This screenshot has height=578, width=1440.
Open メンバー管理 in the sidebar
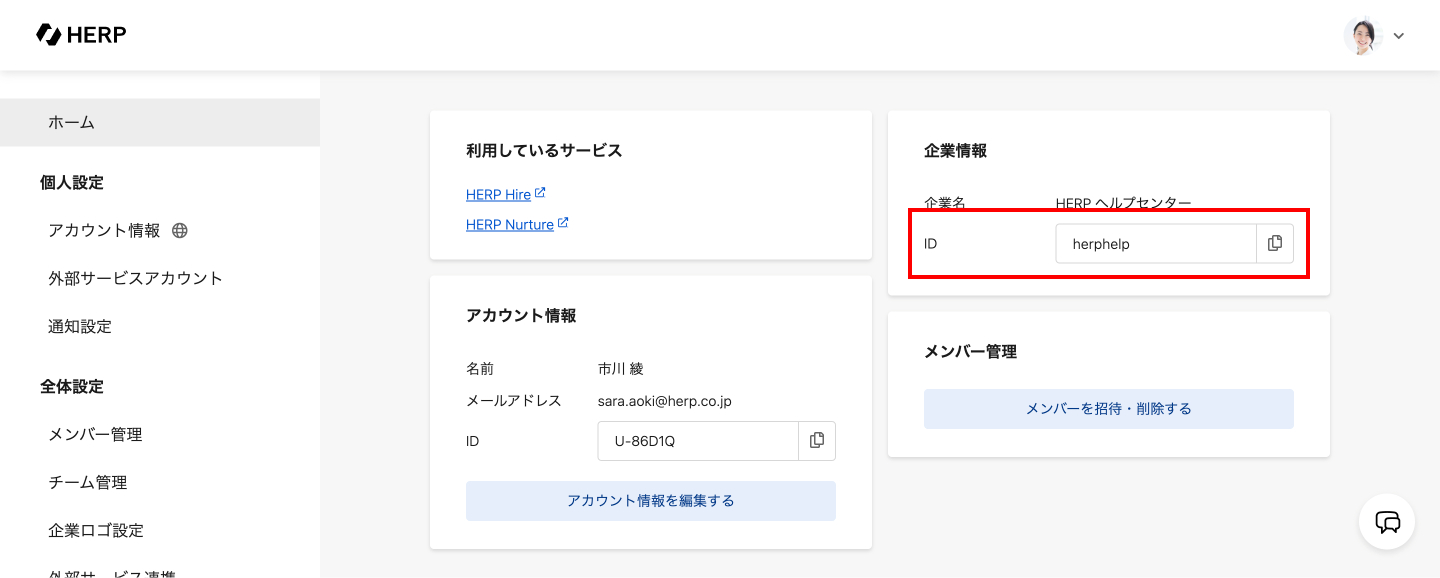tap(95, 434)
